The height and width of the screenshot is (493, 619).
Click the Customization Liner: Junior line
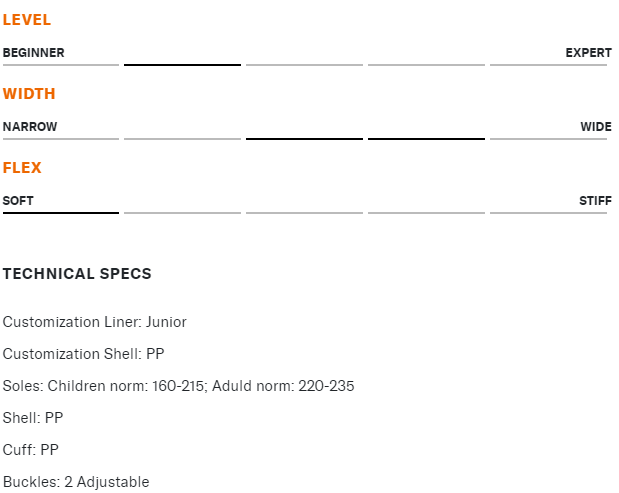[x=95, y=322]
